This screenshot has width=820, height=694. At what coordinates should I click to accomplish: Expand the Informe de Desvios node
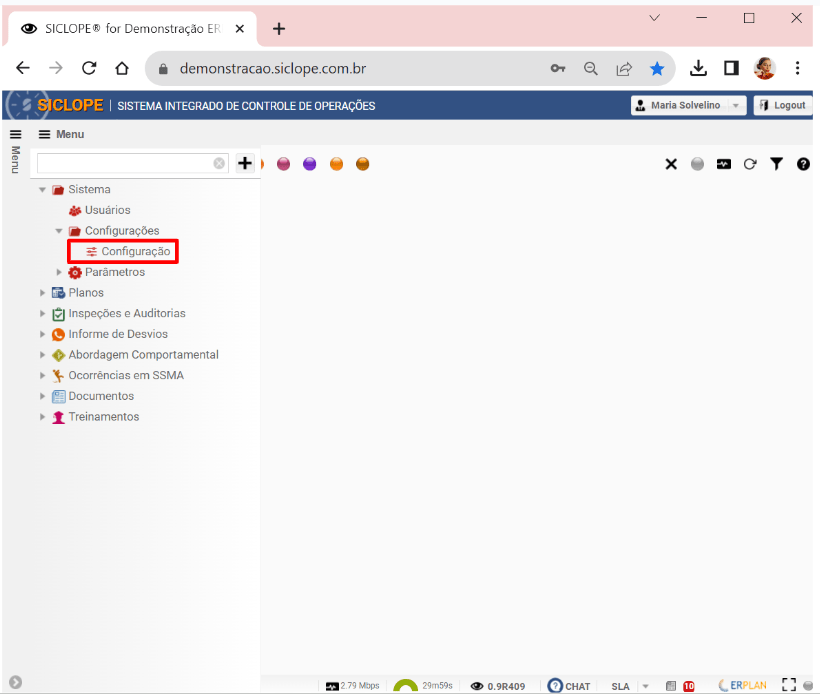(42, 334)
